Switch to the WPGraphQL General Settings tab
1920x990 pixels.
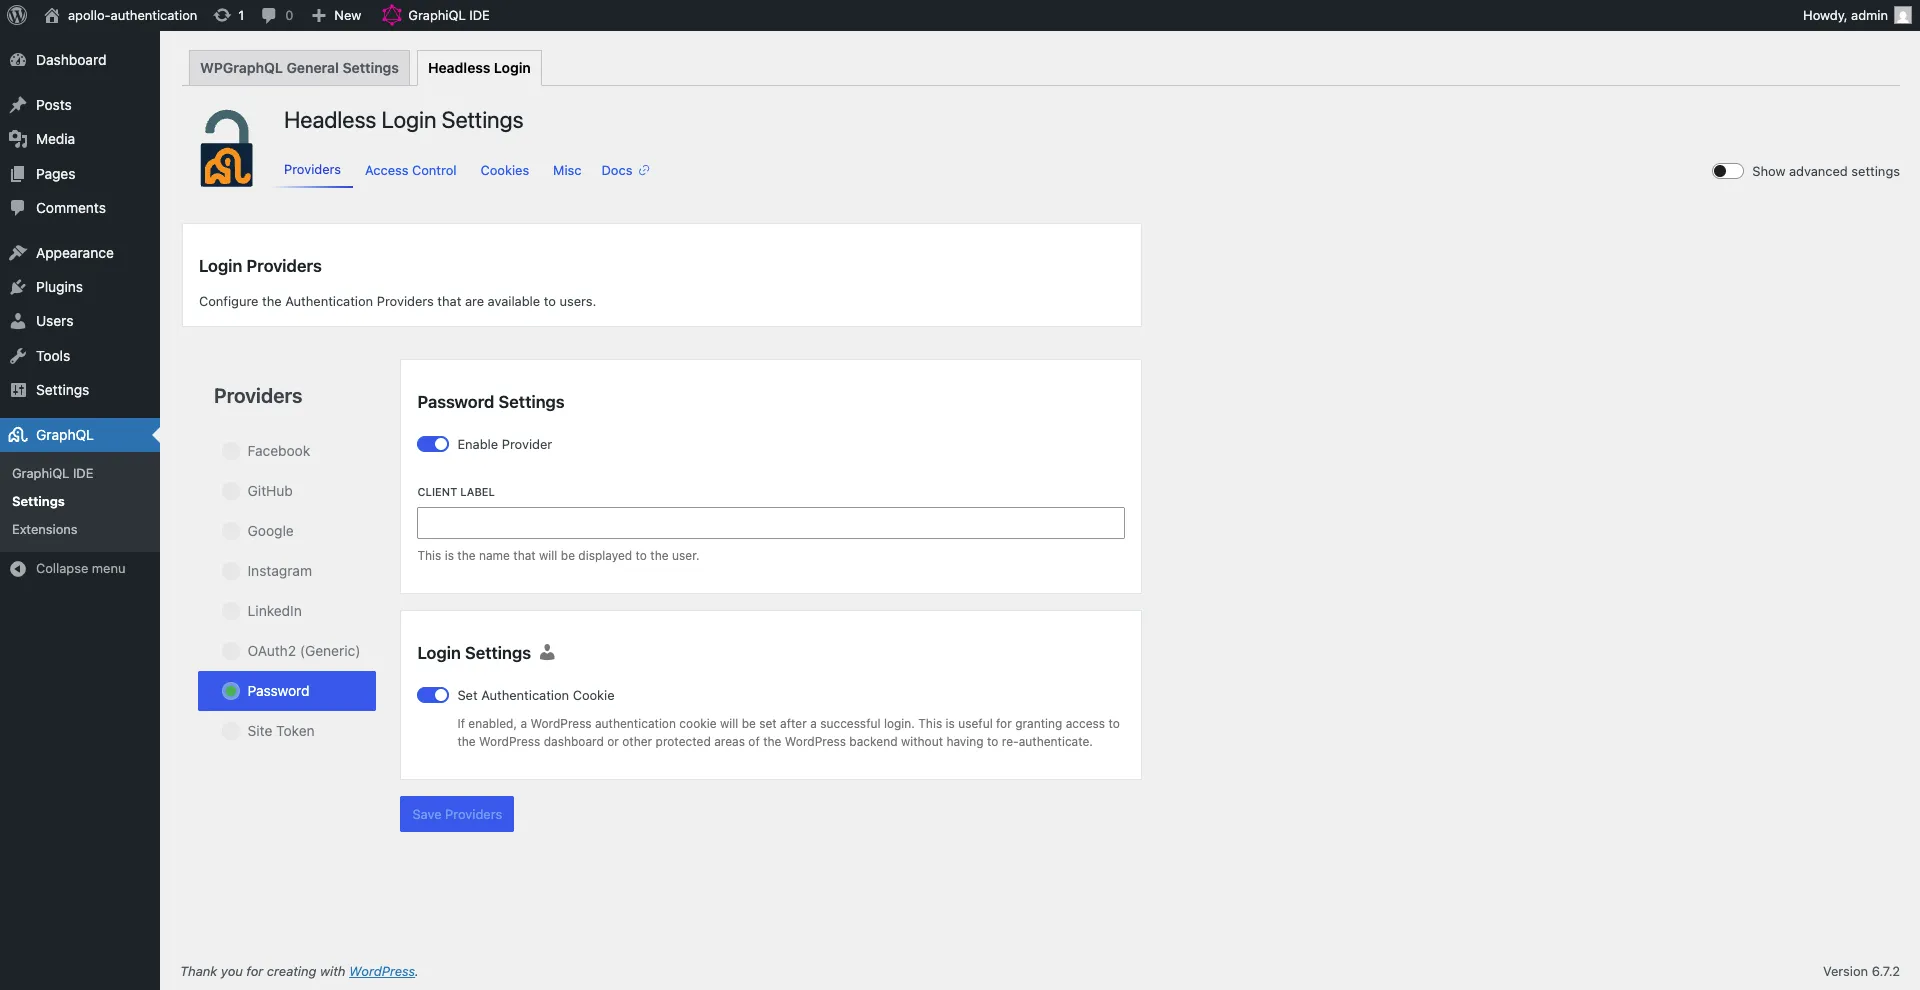[298, 67]
